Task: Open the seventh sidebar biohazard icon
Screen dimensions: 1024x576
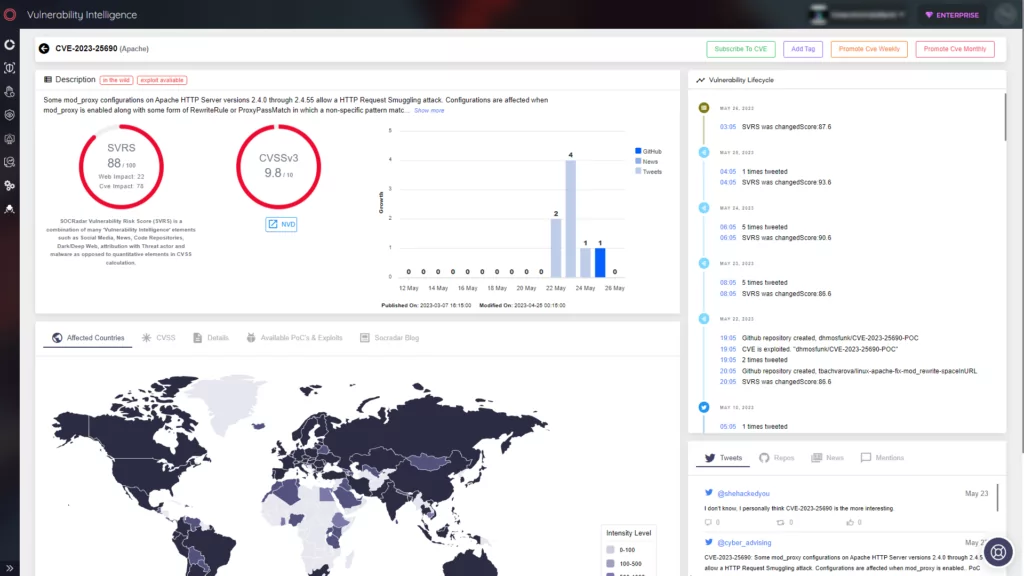Action: 10,185
